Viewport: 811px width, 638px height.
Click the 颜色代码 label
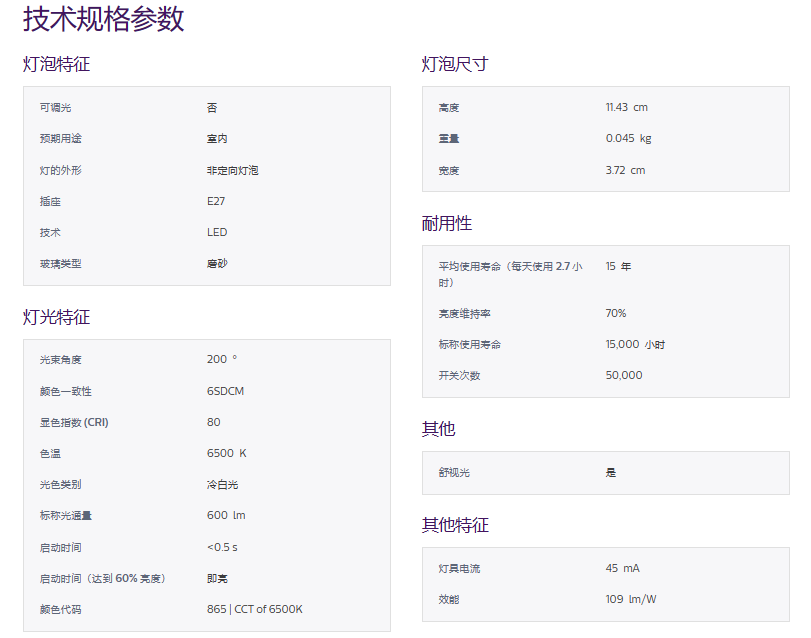click(x=61, y=610)
